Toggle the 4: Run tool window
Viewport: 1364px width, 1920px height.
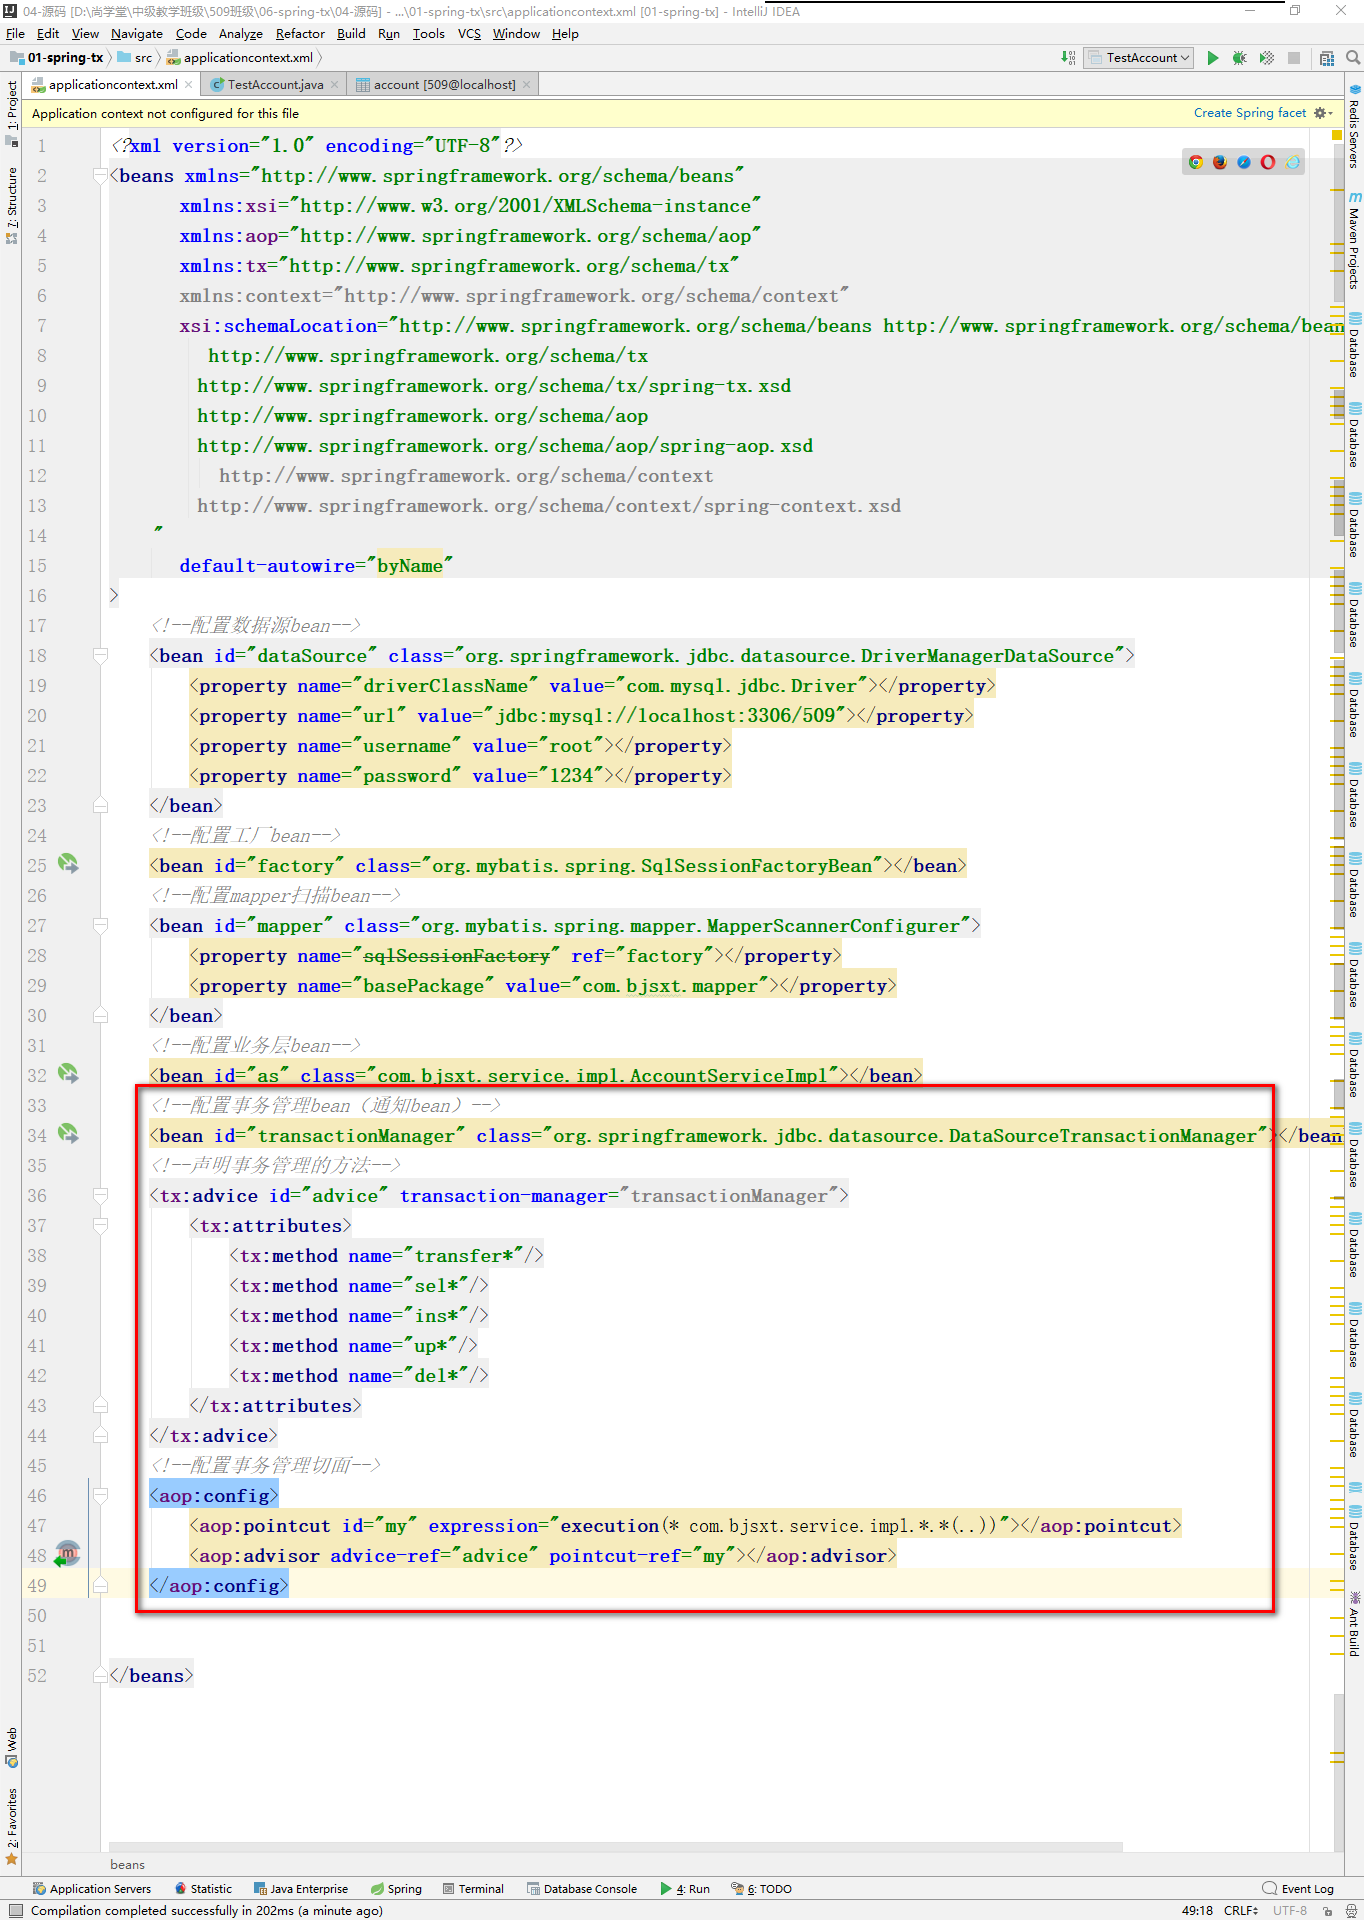pyautogui.click(x=685, y=1889)
